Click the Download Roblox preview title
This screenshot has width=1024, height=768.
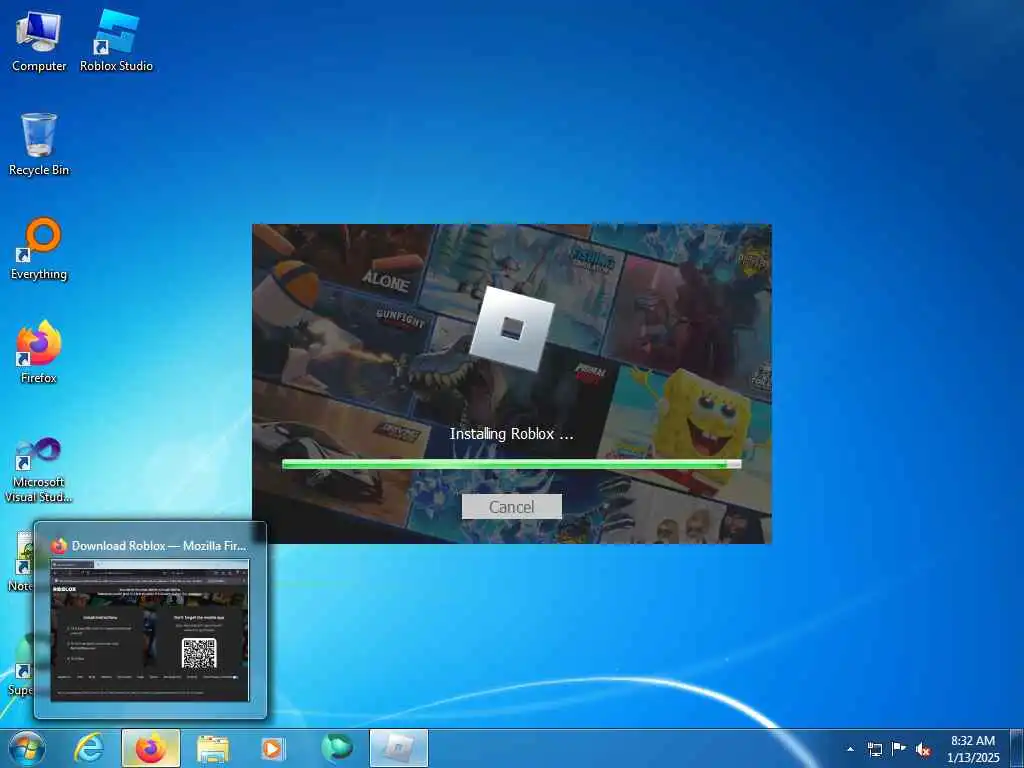click(159, 545)
